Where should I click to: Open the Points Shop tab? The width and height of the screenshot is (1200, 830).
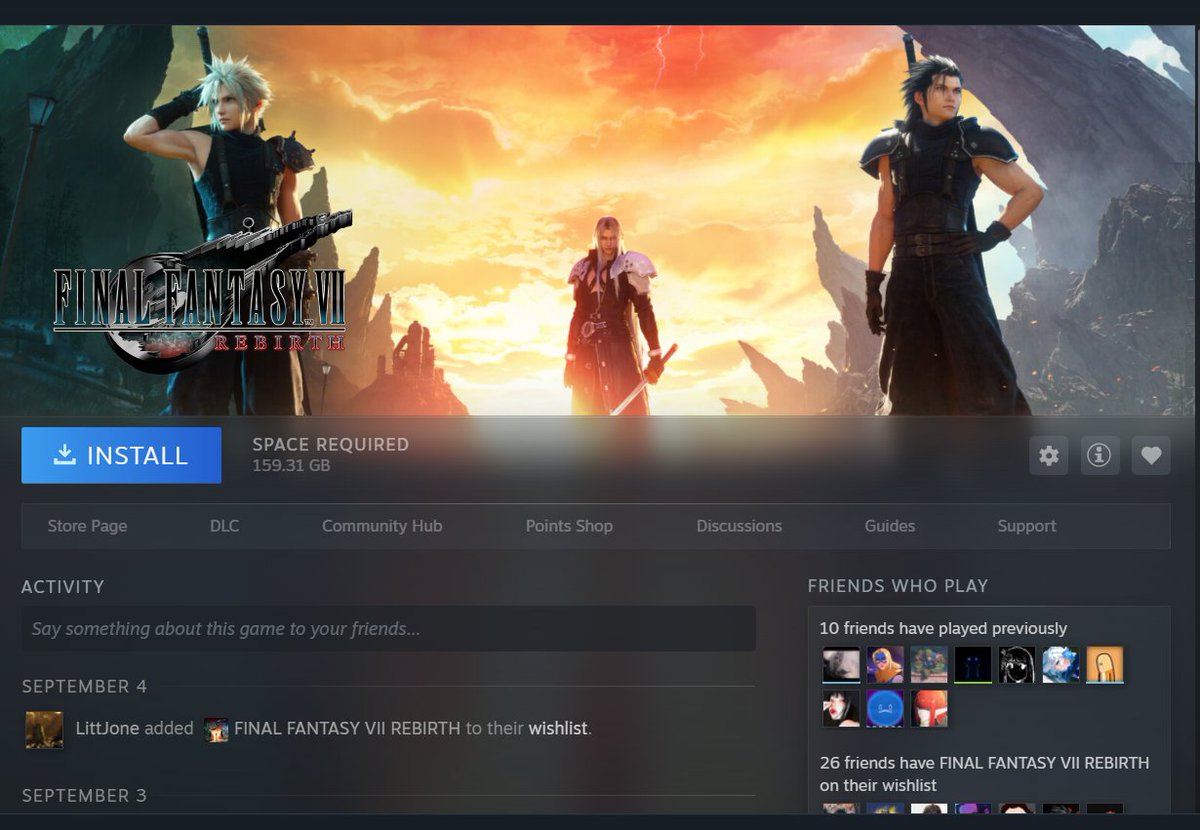coord(569,526)
